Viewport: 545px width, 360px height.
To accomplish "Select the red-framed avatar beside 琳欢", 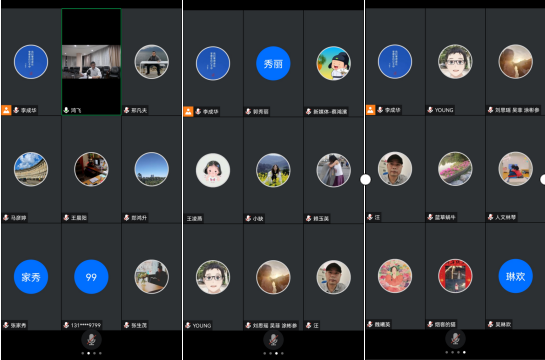I will coord(455,276).
